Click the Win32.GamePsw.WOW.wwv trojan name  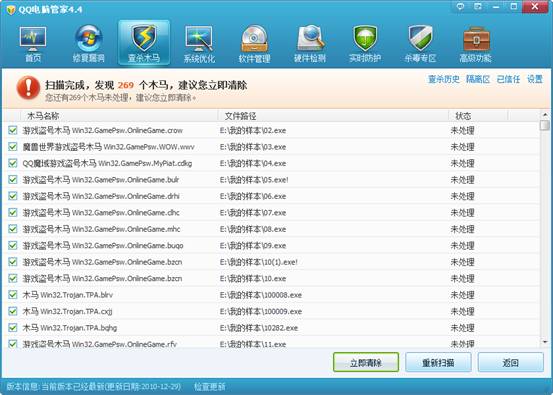[x=149, y=147]
